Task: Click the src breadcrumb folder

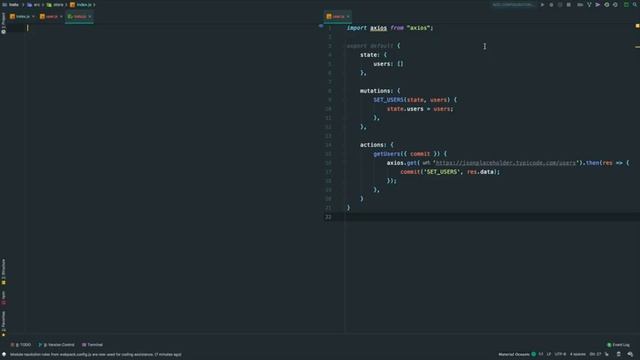Action: [x=34, y=5]
